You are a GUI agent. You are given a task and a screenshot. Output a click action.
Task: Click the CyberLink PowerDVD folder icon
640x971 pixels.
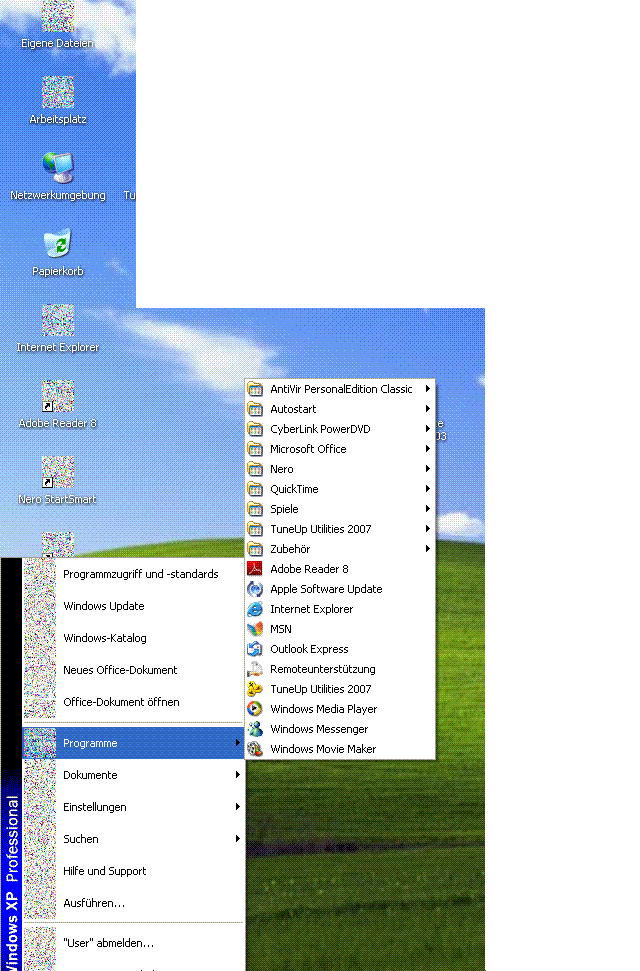255,429
